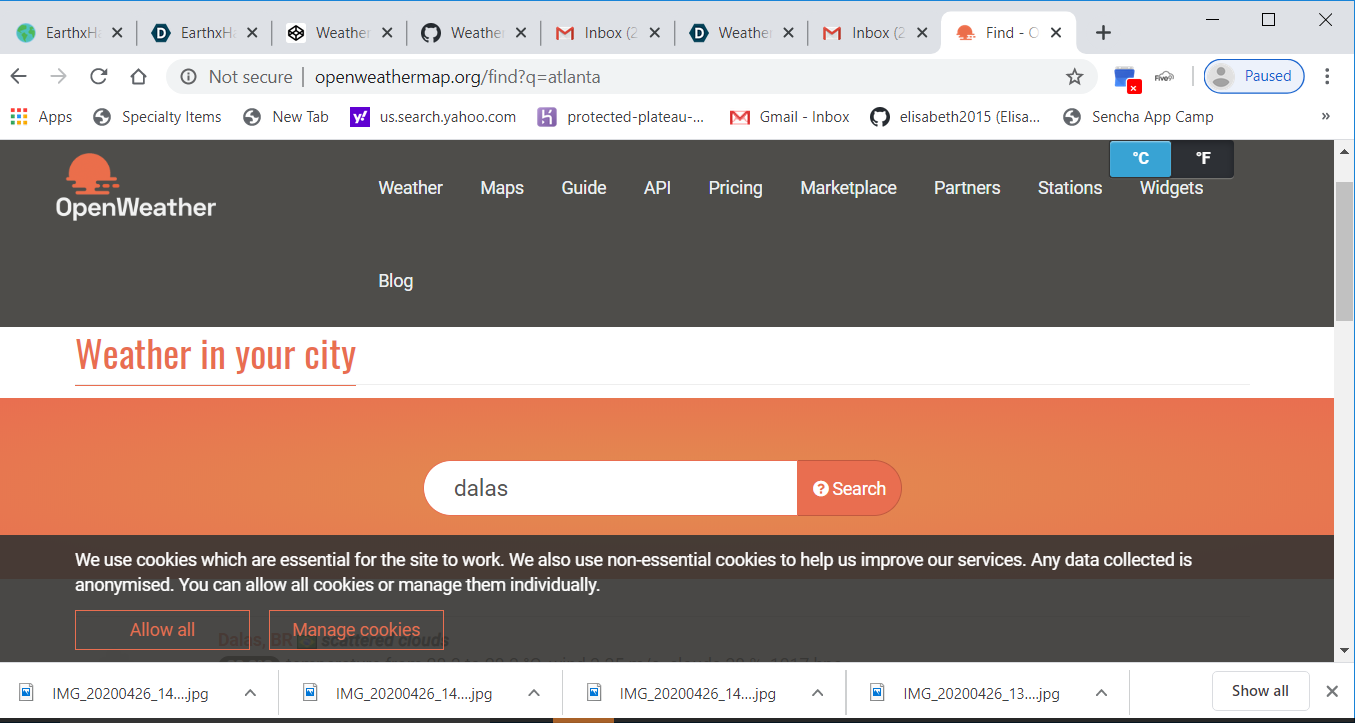Viewport: 1355px width, 723px height.
Task: Open the us.search.yahoo.com bookmark
Action: click(433, 117)
